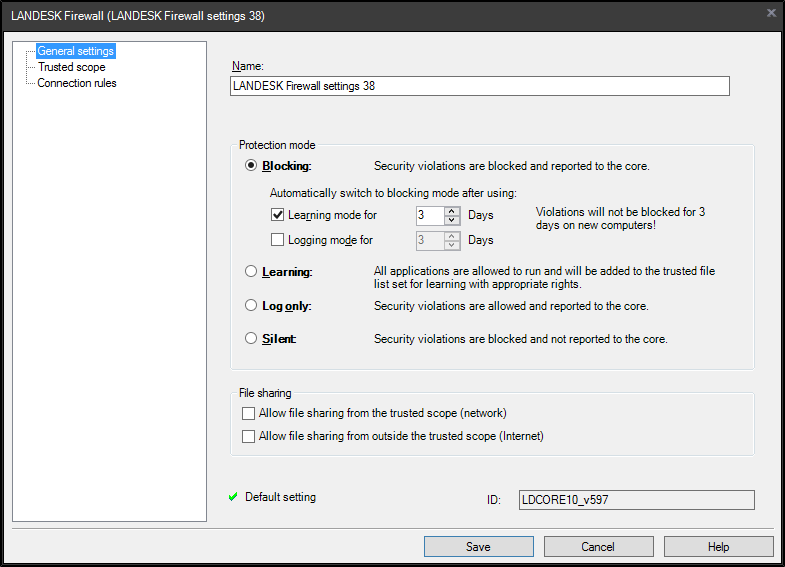Allow file sharing from trusted scope (network)
Viewport: 785px width, 567px height.
pyautogui.click(x=249, y=413)
